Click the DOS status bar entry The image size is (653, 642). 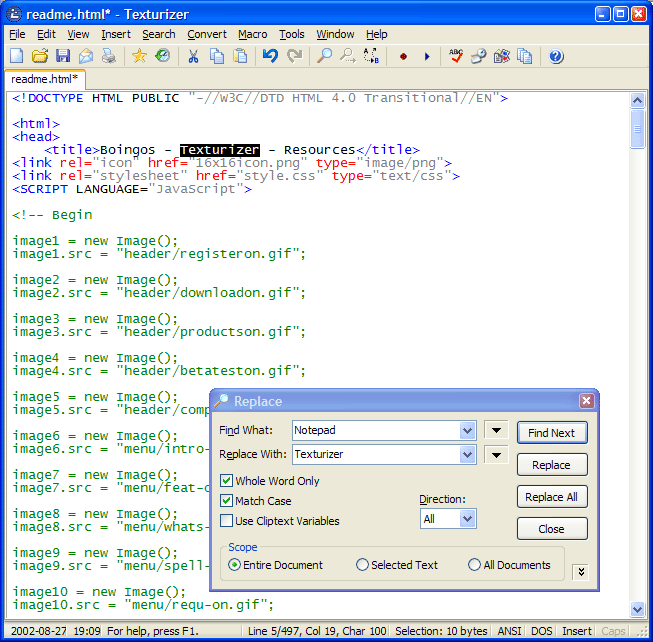(541, 632)
